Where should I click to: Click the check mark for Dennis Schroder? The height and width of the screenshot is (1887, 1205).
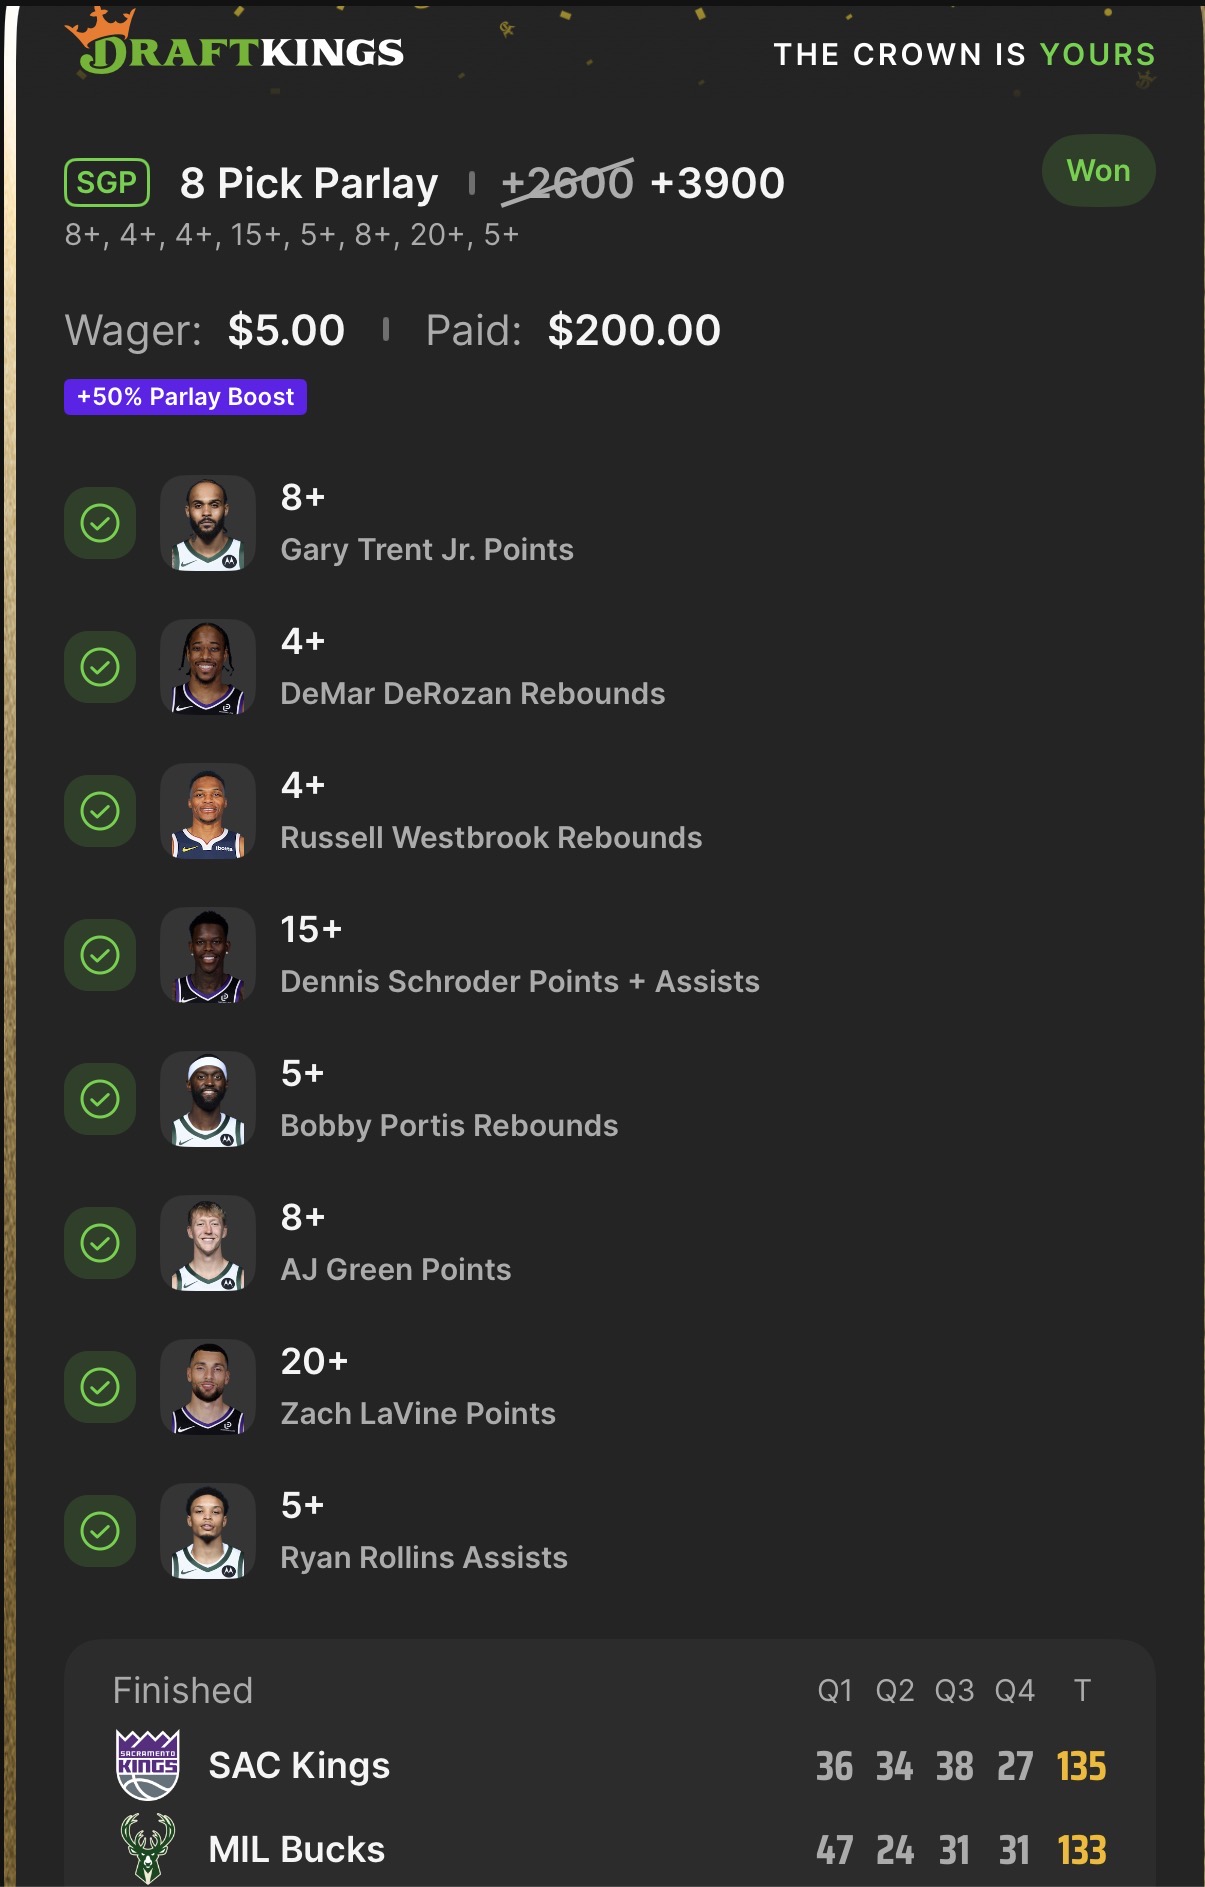pos(100,955)
